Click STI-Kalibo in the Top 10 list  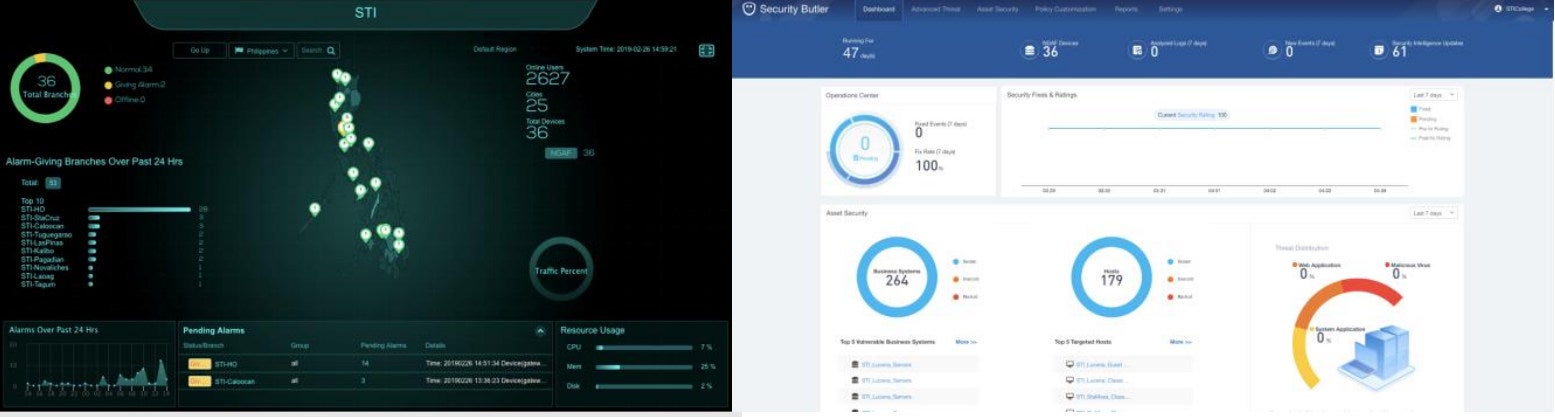38,251
